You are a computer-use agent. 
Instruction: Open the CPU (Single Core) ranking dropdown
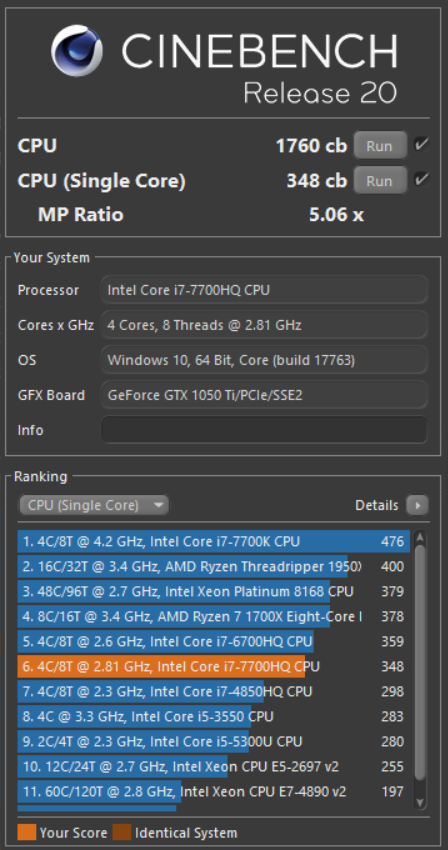pos(94,505)
